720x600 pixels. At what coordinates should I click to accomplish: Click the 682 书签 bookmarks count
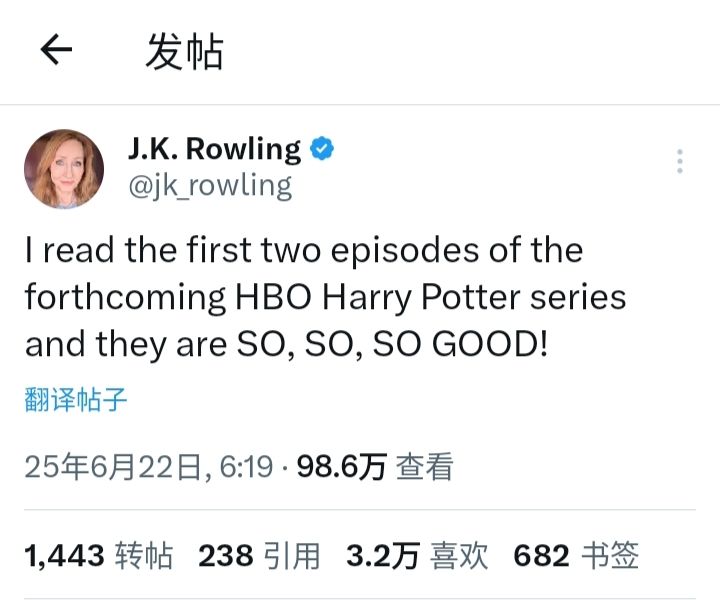pos(576,556)
